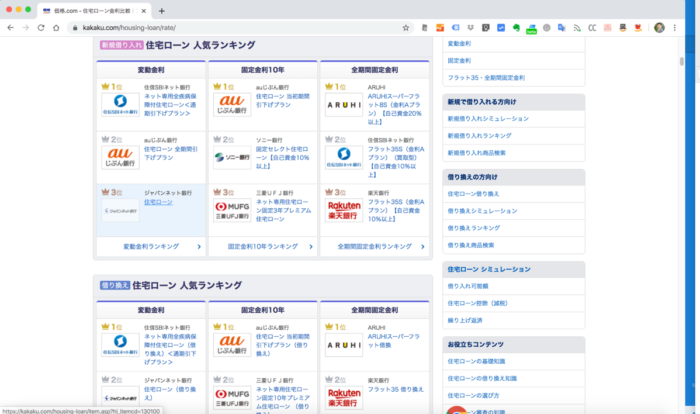Viewport: 700px width, 414px height.
Task: Open 新規借り入れシミュレーション in sidebar
Action: click(488, 119)
